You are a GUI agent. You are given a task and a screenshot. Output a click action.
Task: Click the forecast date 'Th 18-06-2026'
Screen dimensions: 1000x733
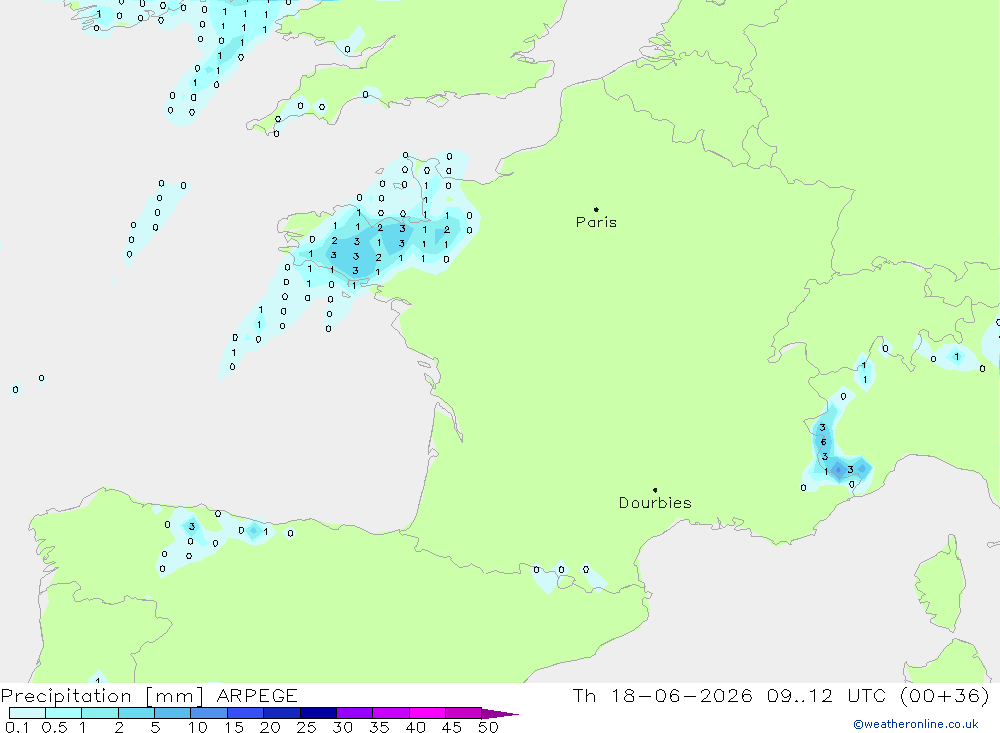[x=662, y=695]
